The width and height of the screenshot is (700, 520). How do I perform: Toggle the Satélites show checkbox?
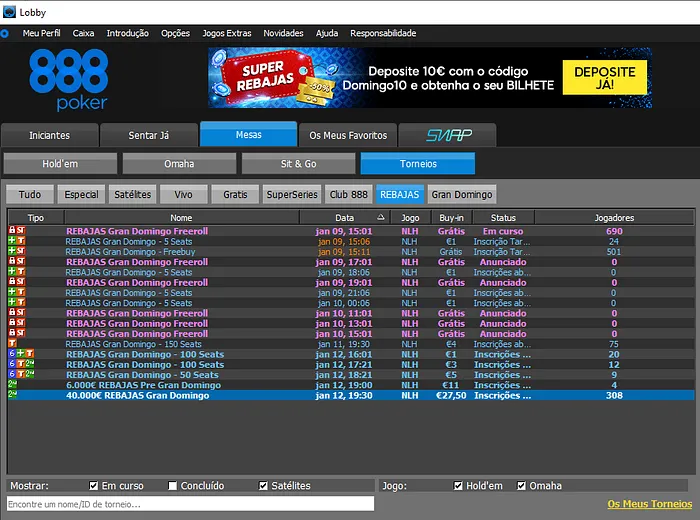263,486
